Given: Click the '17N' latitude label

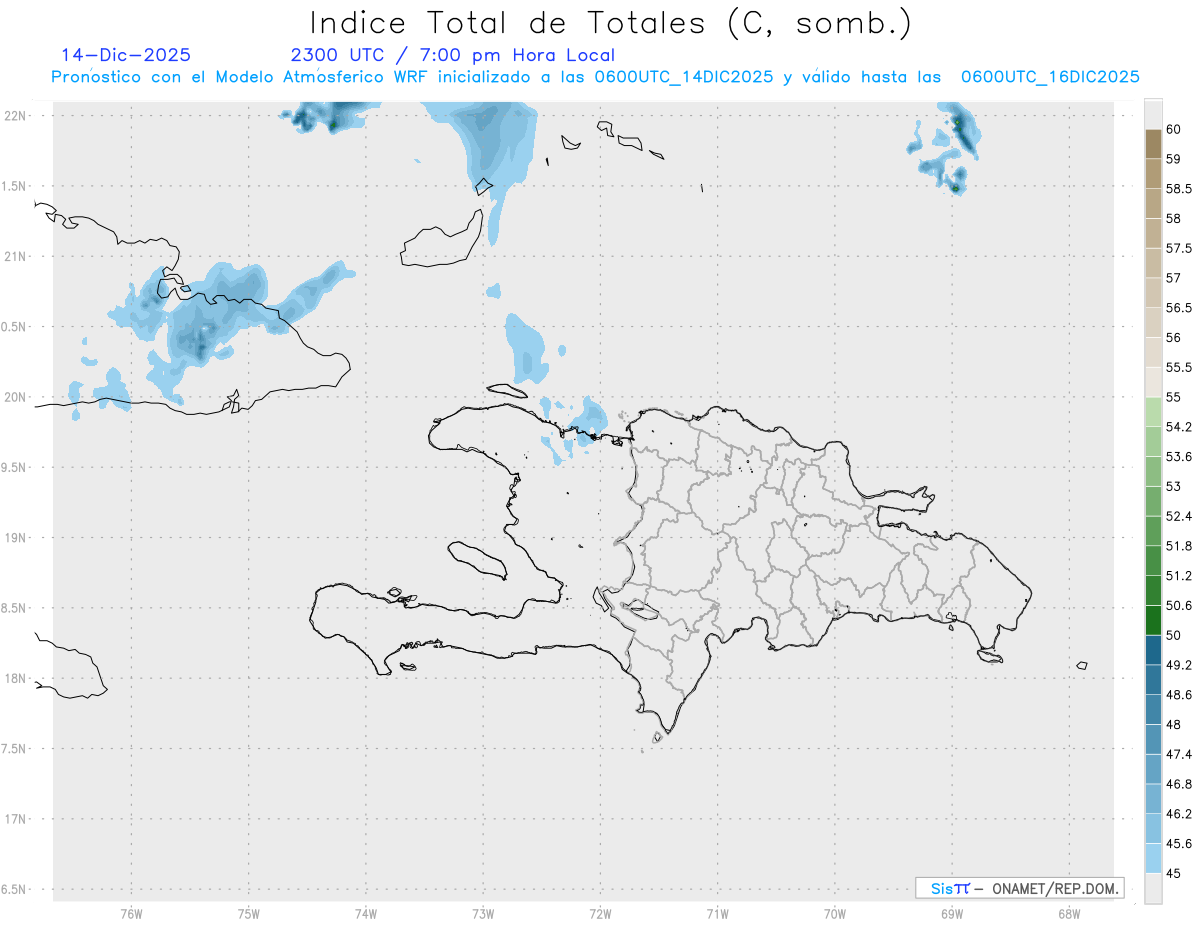Looking at the screenshot, I should (x=15, y=819).
